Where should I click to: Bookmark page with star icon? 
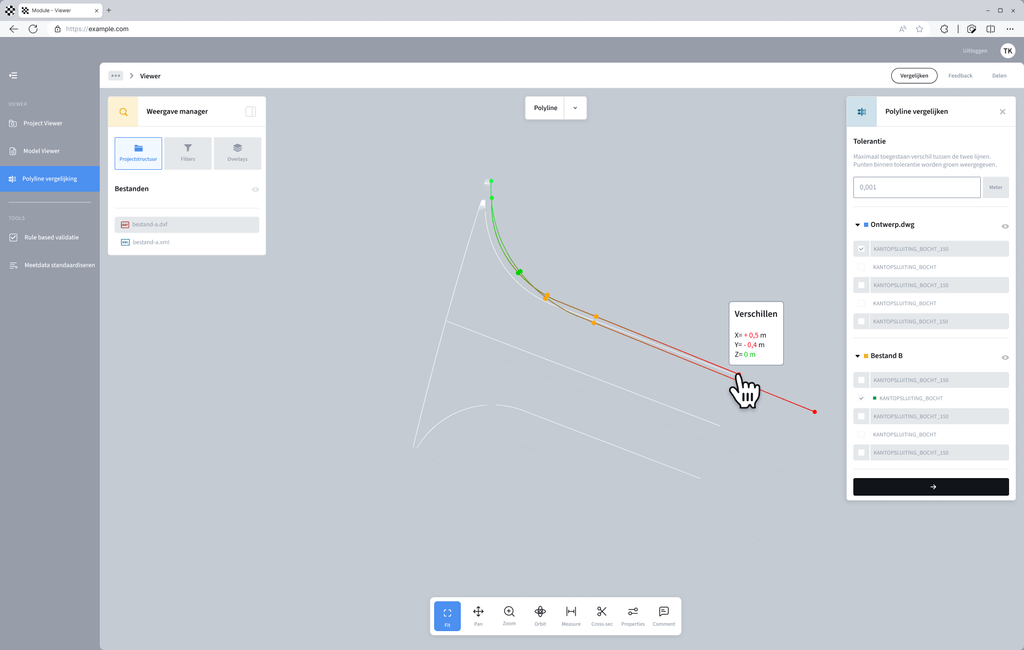[920, 29]
